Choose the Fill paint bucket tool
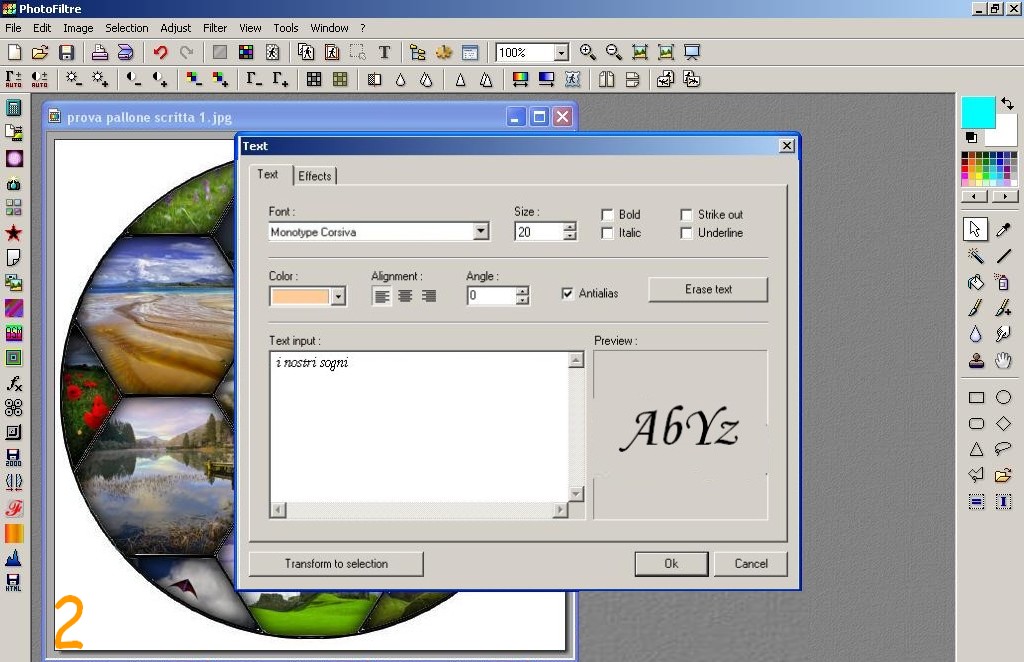The image size is (1024, 662). (x=976, y=283)
